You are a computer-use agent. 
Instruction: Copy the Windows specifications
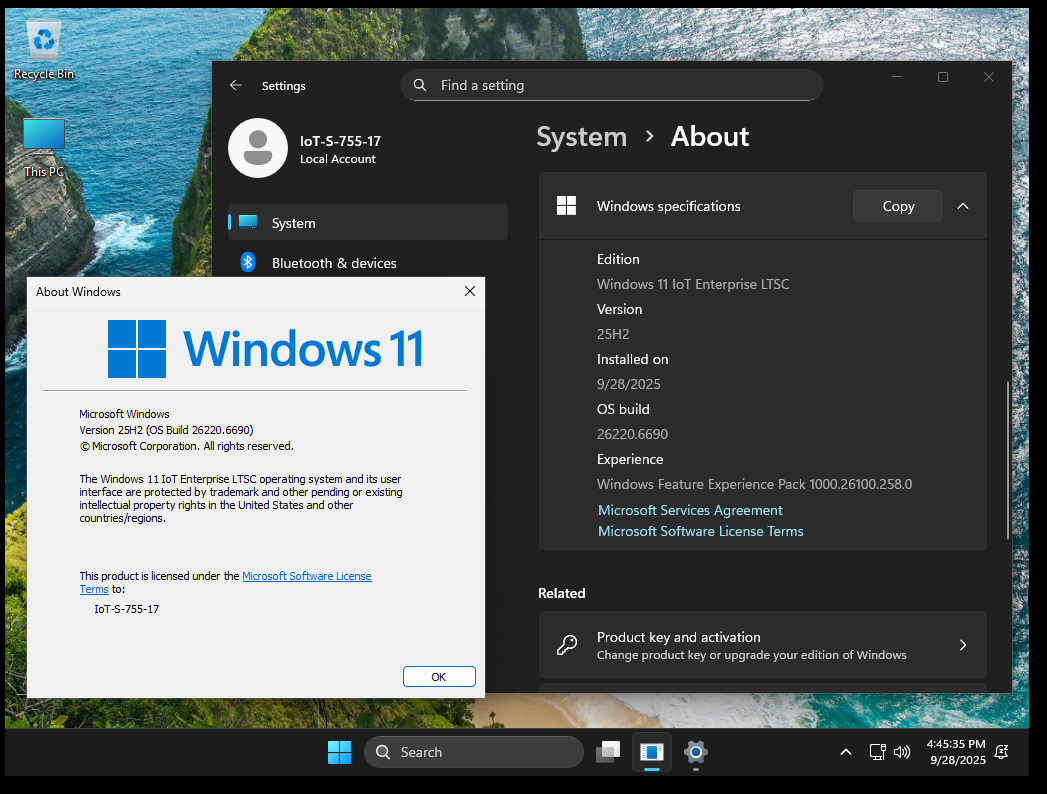[898, 206]
